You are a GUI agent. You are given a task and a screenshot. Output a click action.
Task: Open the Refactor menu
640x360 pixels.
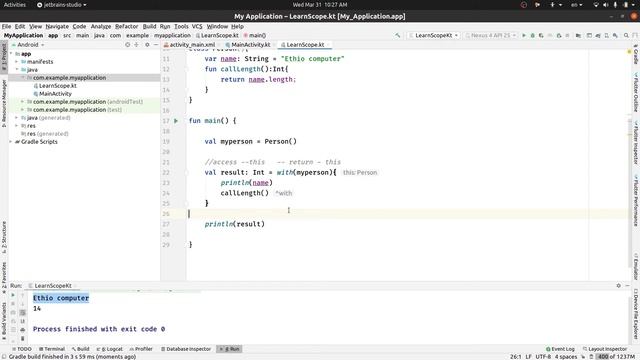[x=127, y=27]
